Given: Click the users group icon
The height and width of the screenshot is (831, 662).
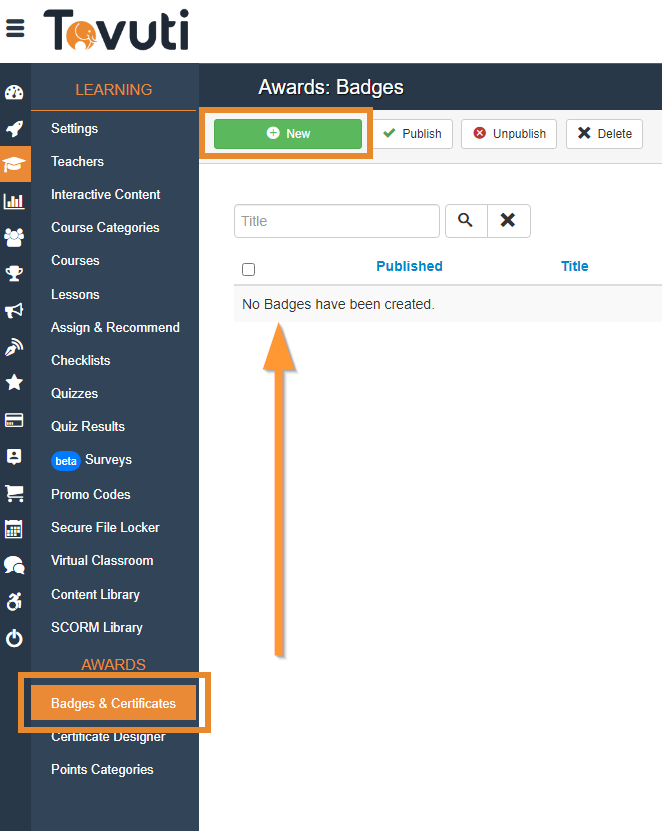Looking at the screenshot, I should (x=14, y=237).
